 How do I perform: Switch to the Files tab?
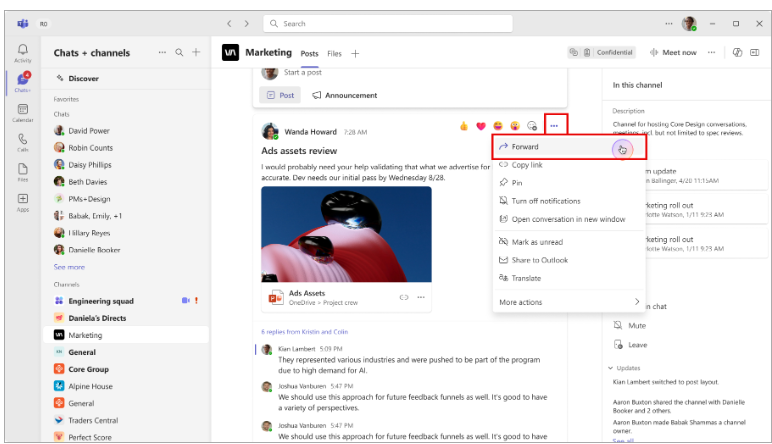[x=334, y=54]
